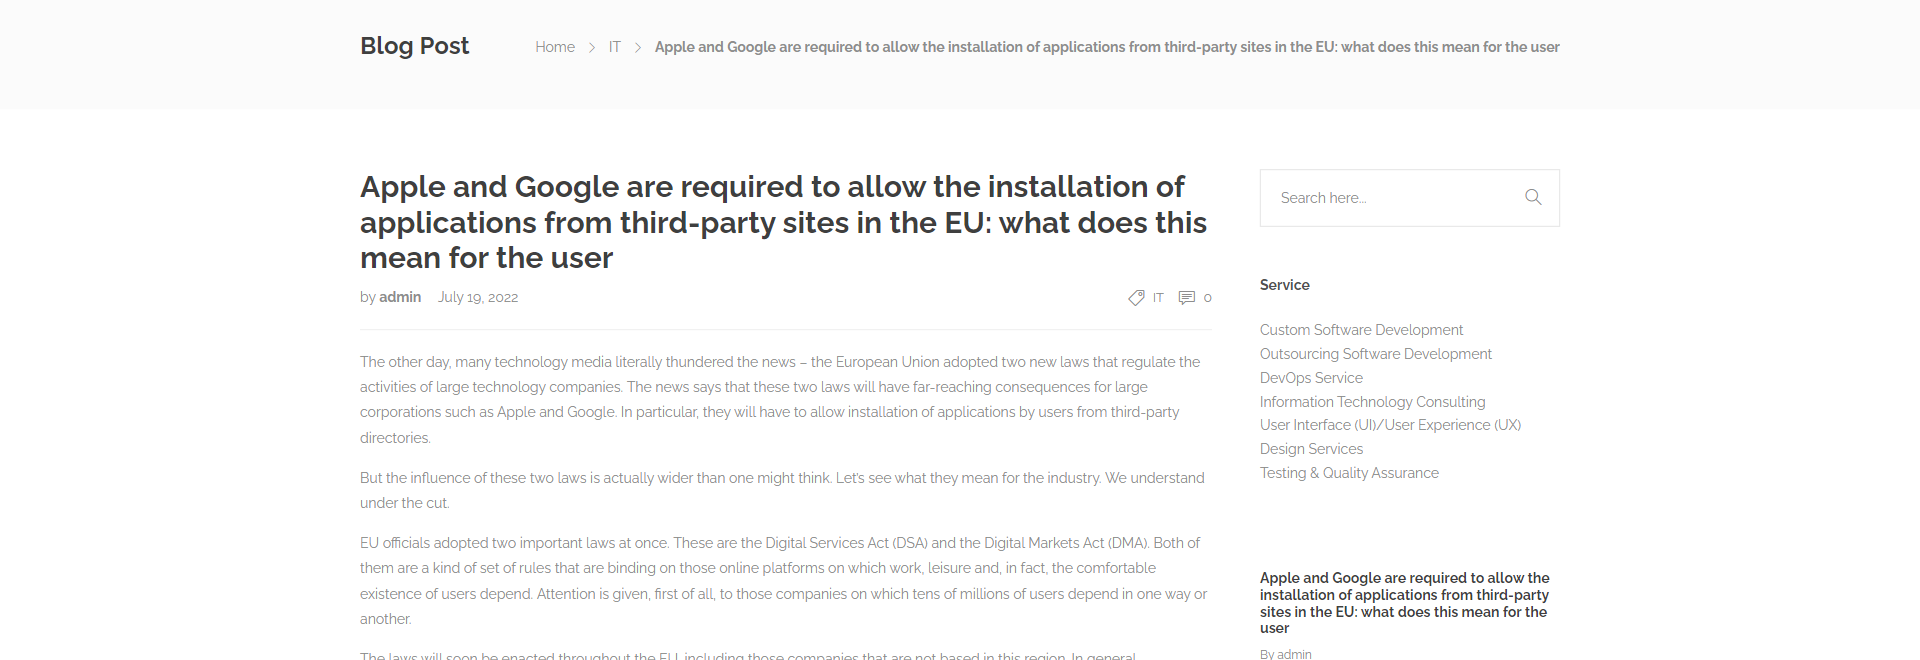This screenshot has width=1920, height=660.
Task: Open Custom Software Development service link
Action: pyautogui.click(x=1361, y=330)
